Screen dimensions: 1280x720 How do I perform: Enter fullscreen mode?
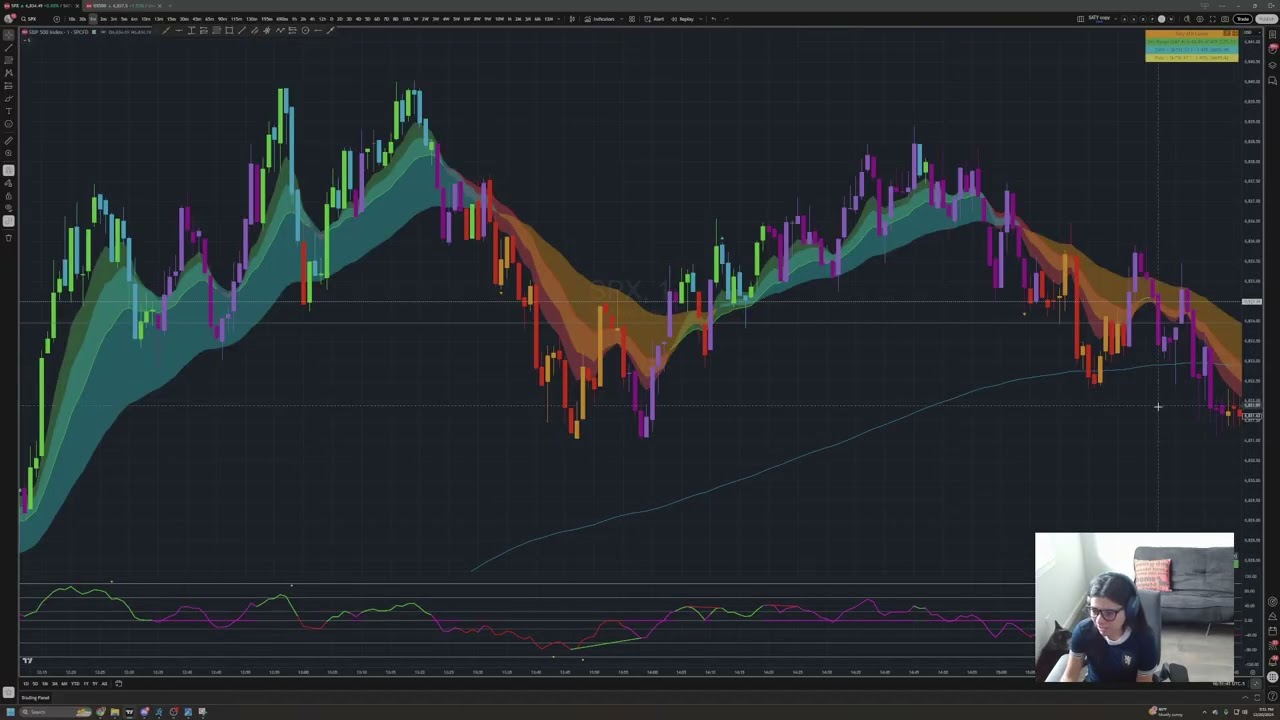tap(1213, 19)
